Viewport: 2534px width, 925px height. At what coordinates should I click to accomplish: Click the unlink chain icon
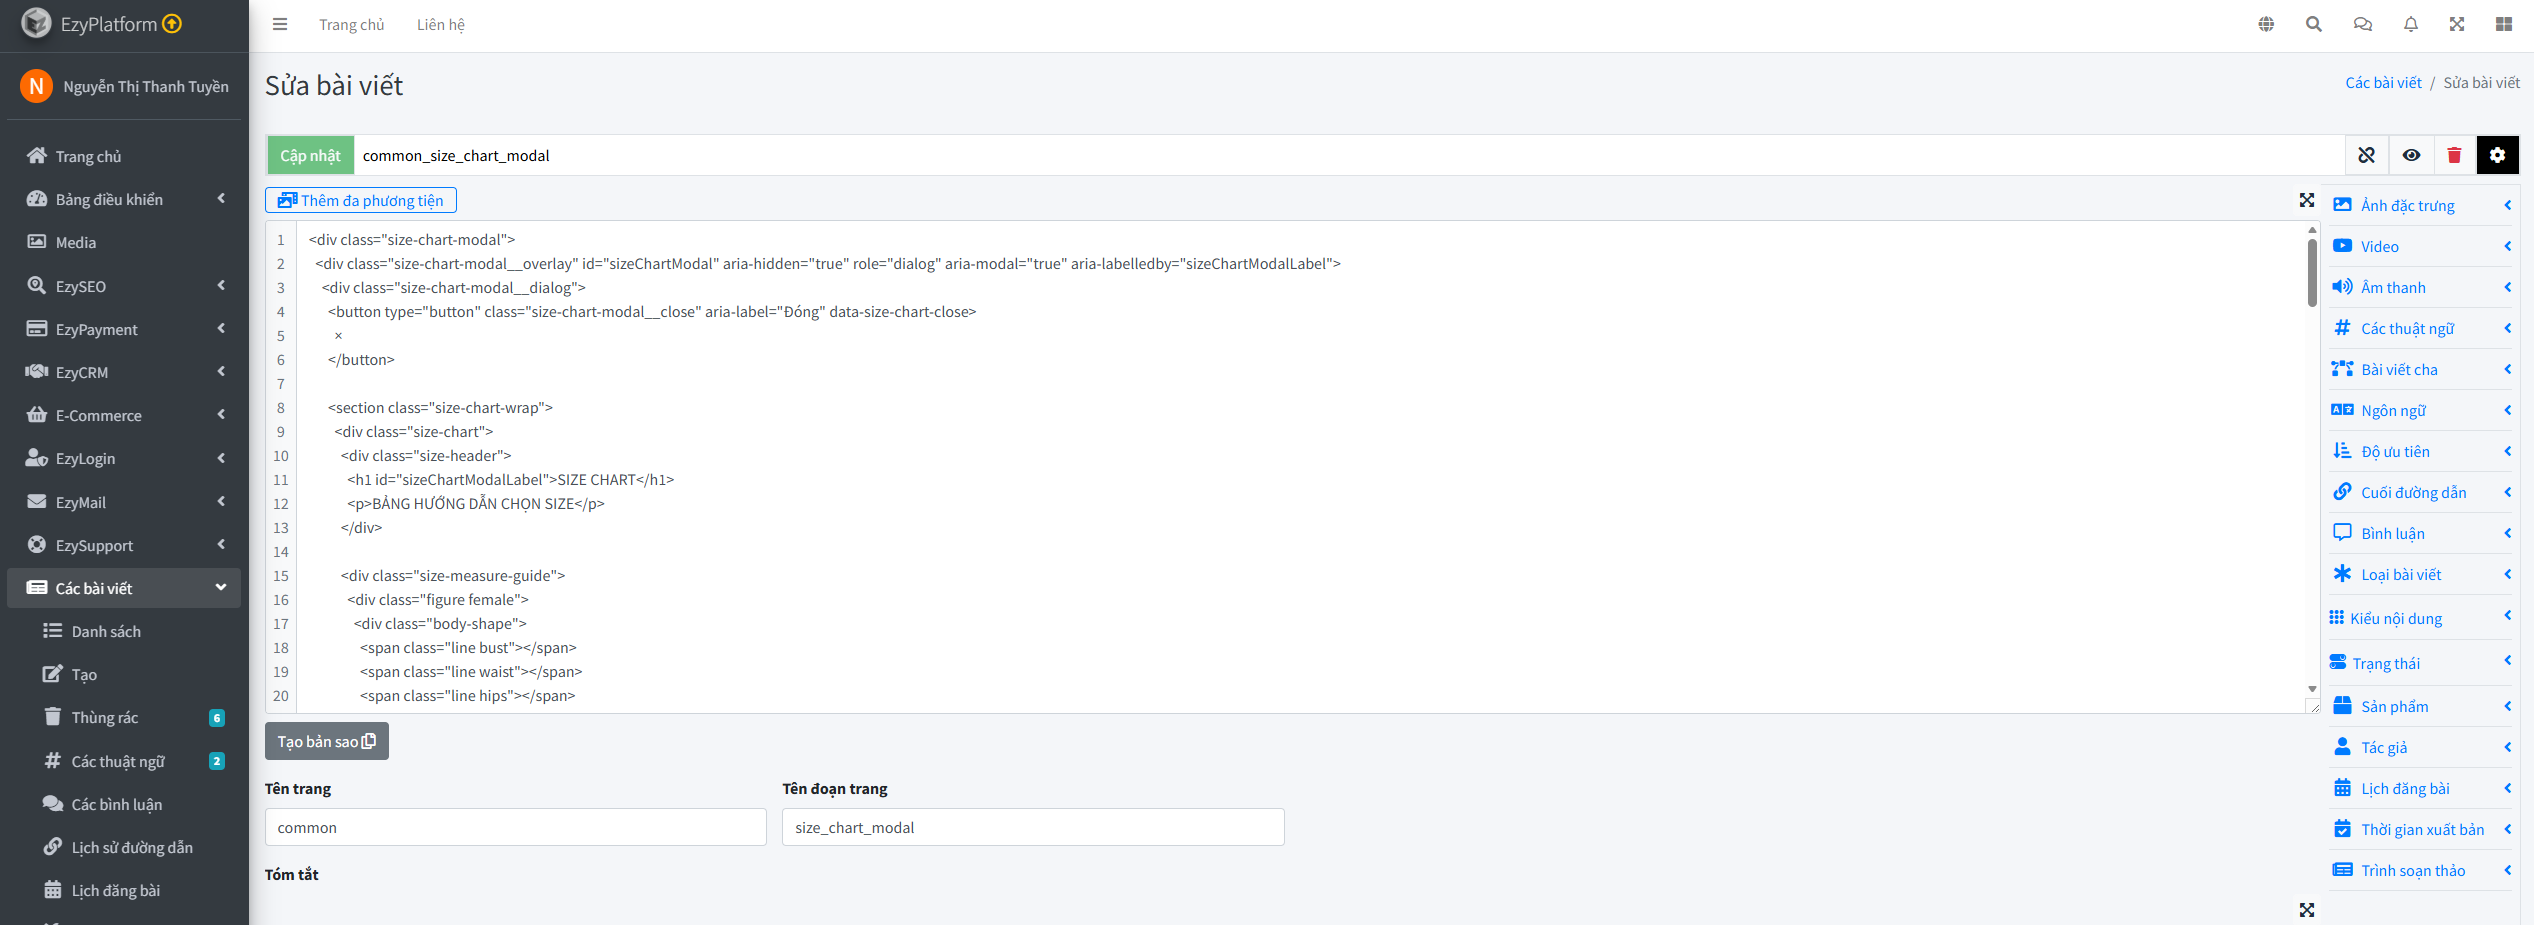tap(2366, 155)
